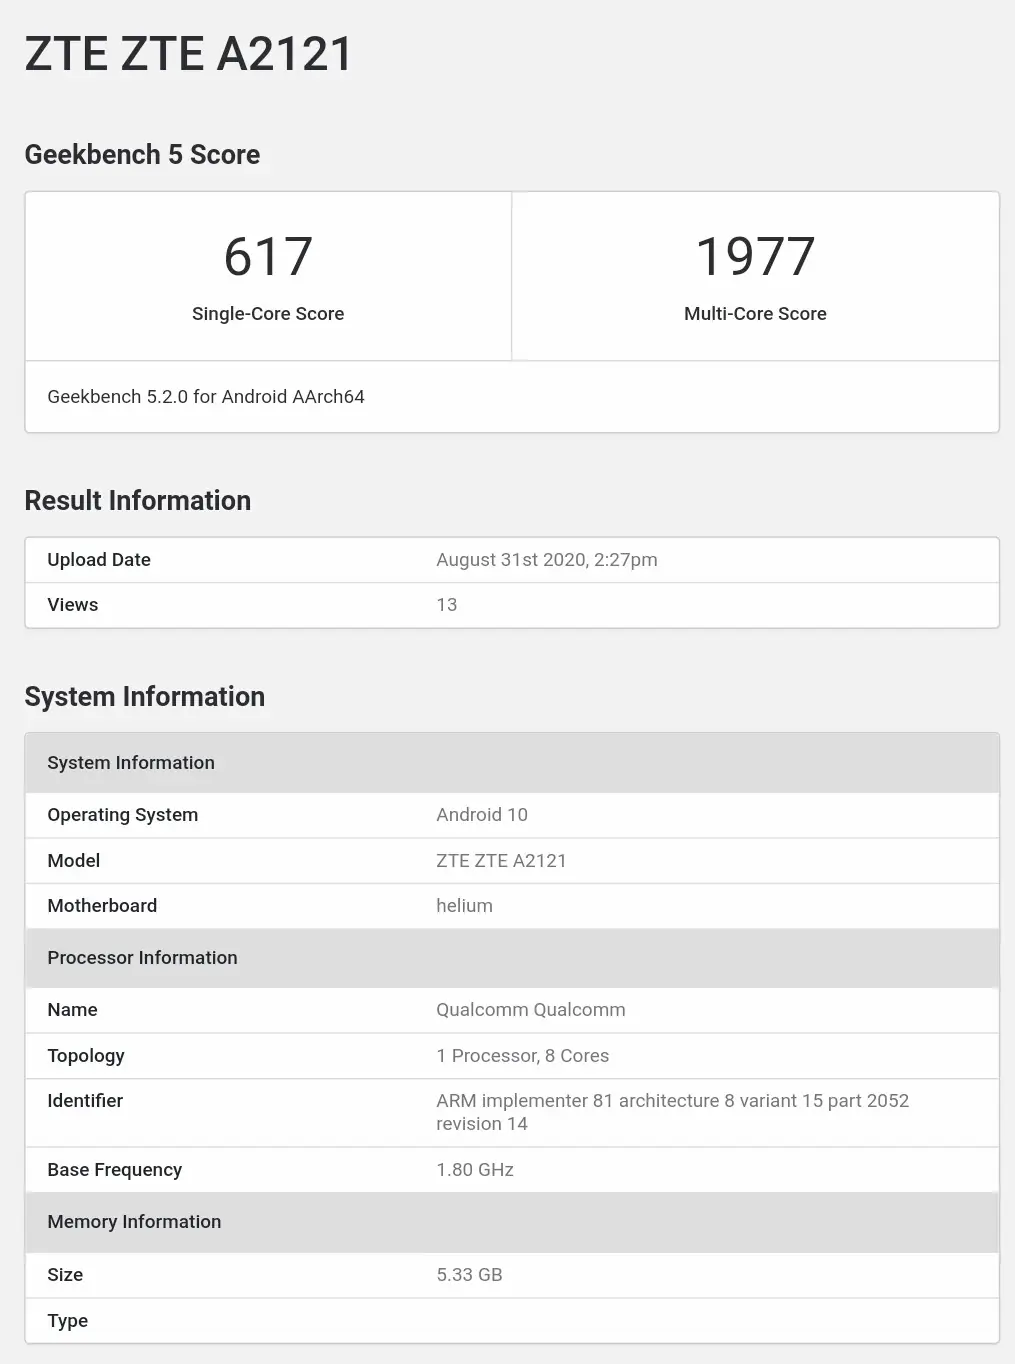Select the August 31st 2020, 2:27pm value

547,560
